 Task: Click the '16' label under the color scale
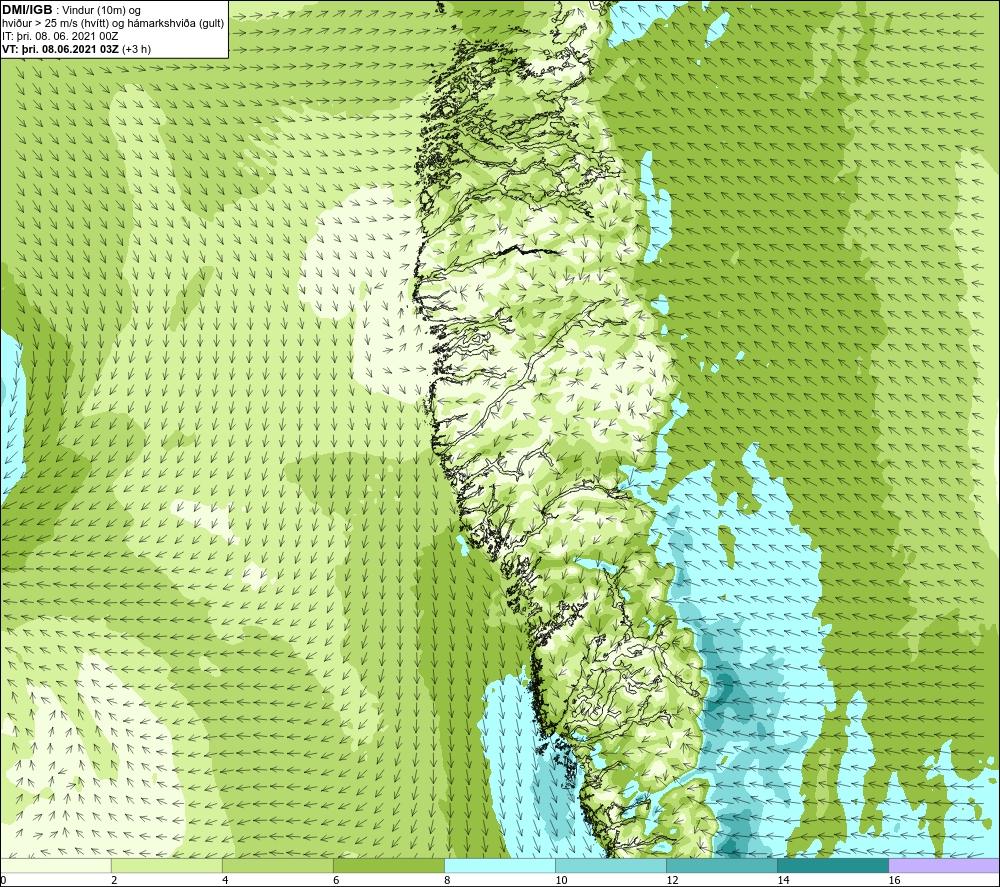tap(894, 881)
